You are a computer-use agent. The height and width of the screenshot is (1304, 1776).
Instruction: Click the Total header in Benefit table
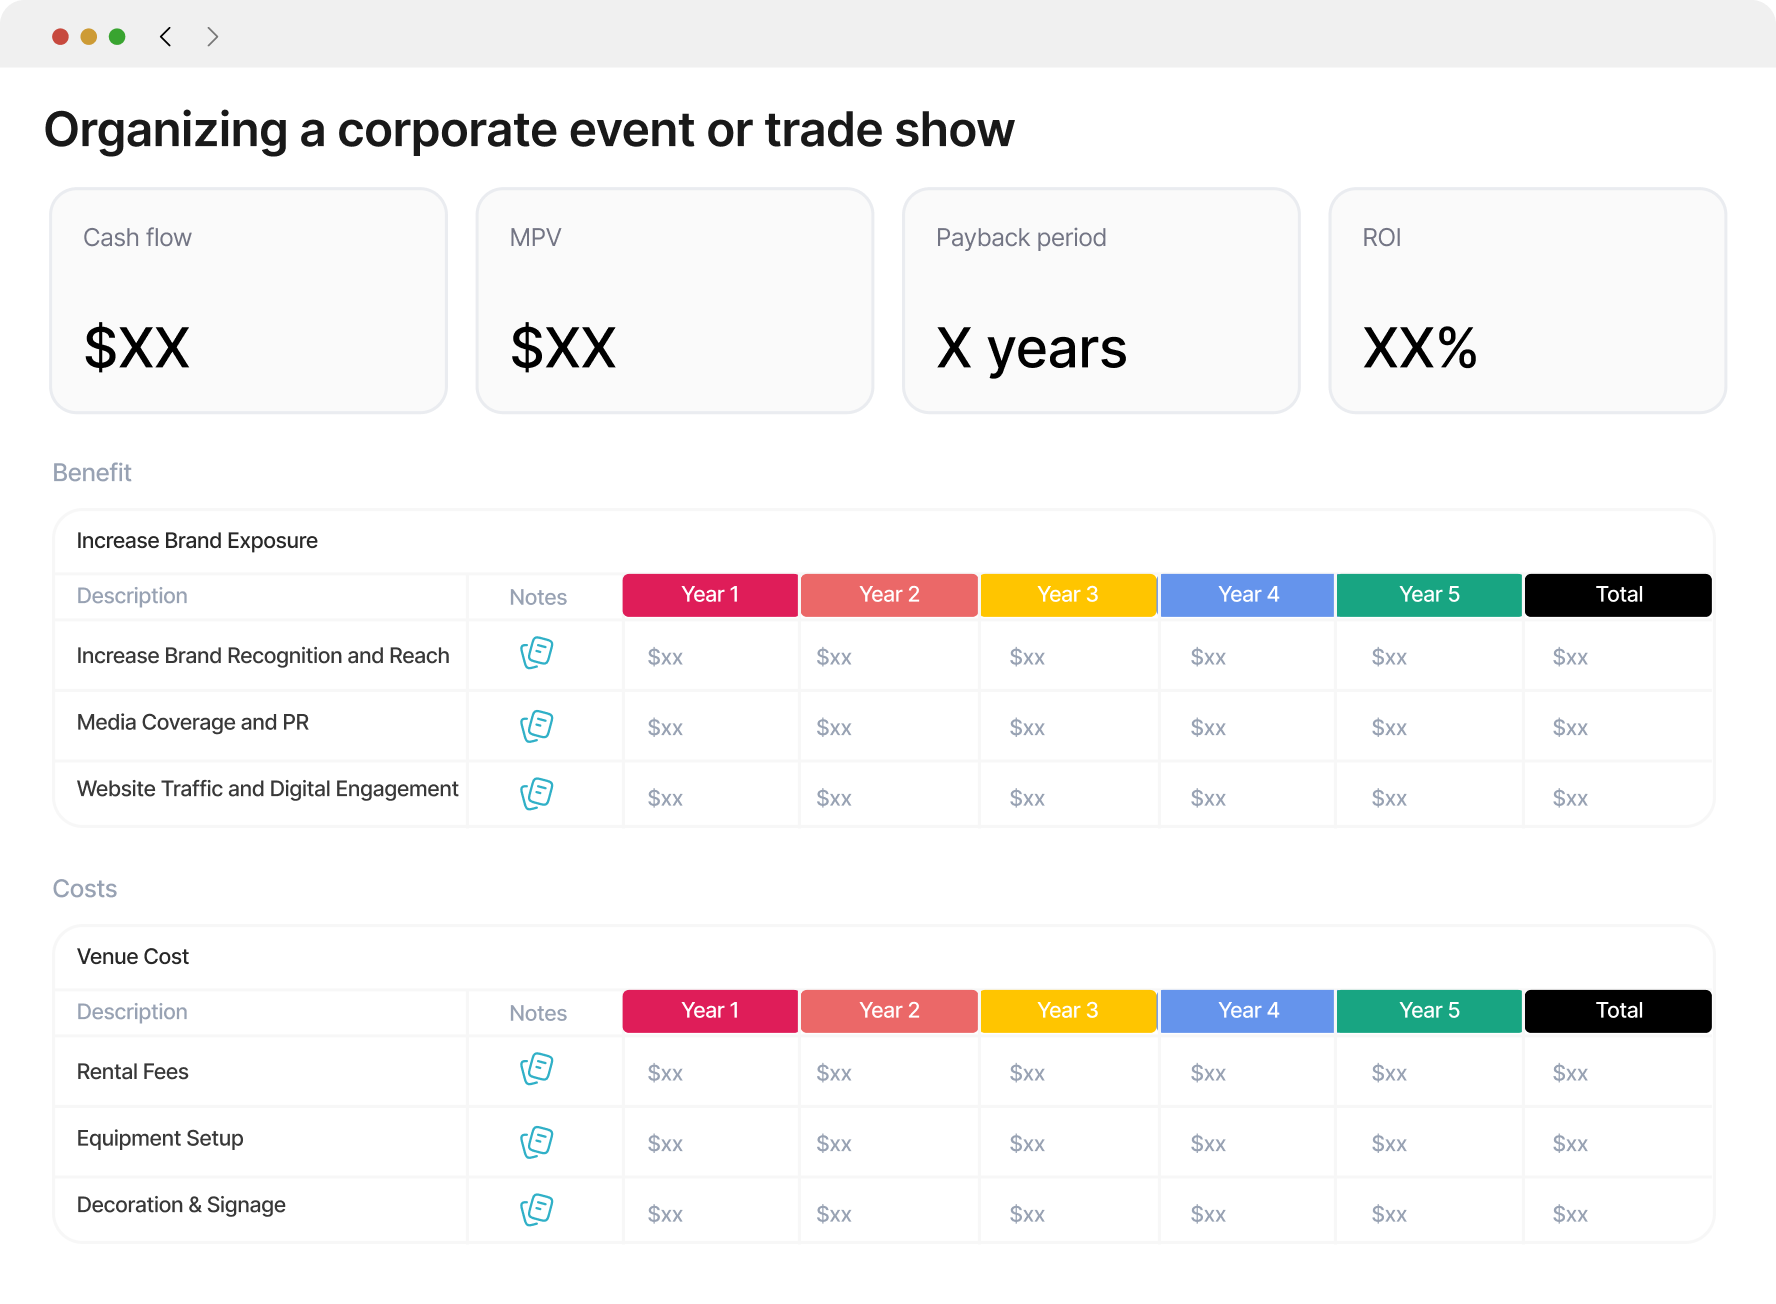pyautogui.click(x=1618, y=595)
